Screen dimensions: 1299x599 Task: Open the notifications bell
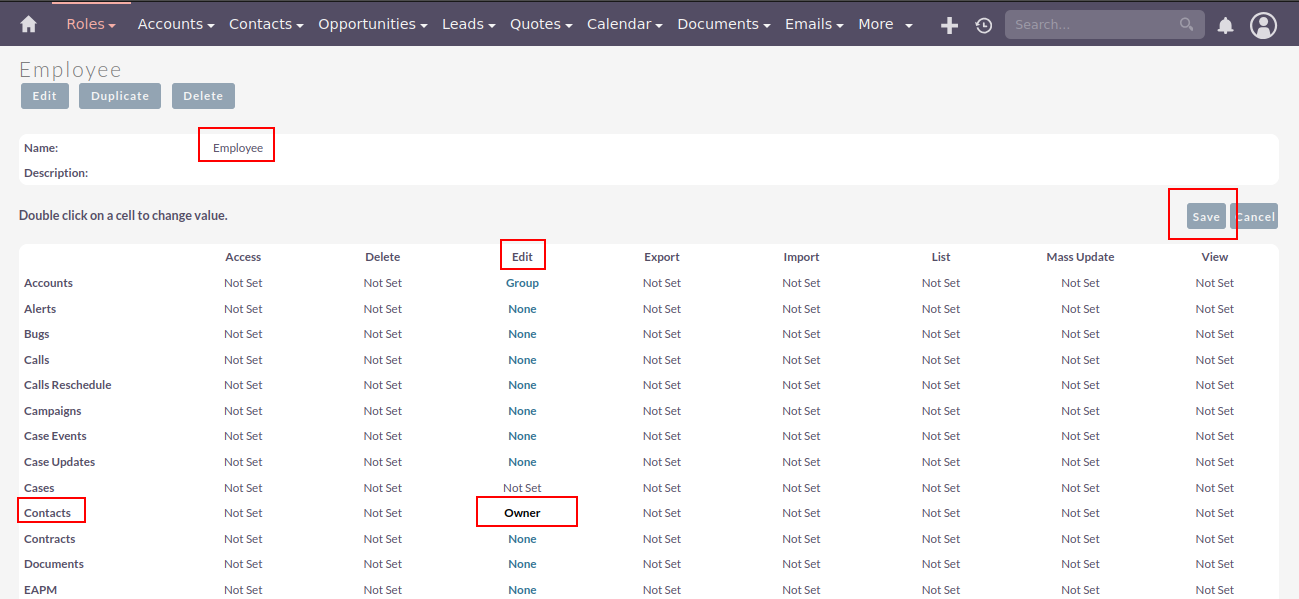[x=1226, y=25]
